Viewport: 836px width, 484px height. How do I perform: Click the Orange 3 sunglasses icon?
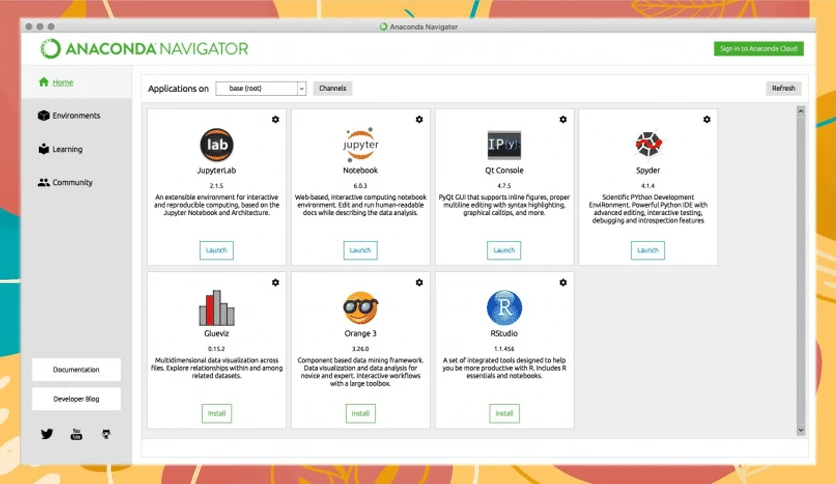[x=360, y=308]
